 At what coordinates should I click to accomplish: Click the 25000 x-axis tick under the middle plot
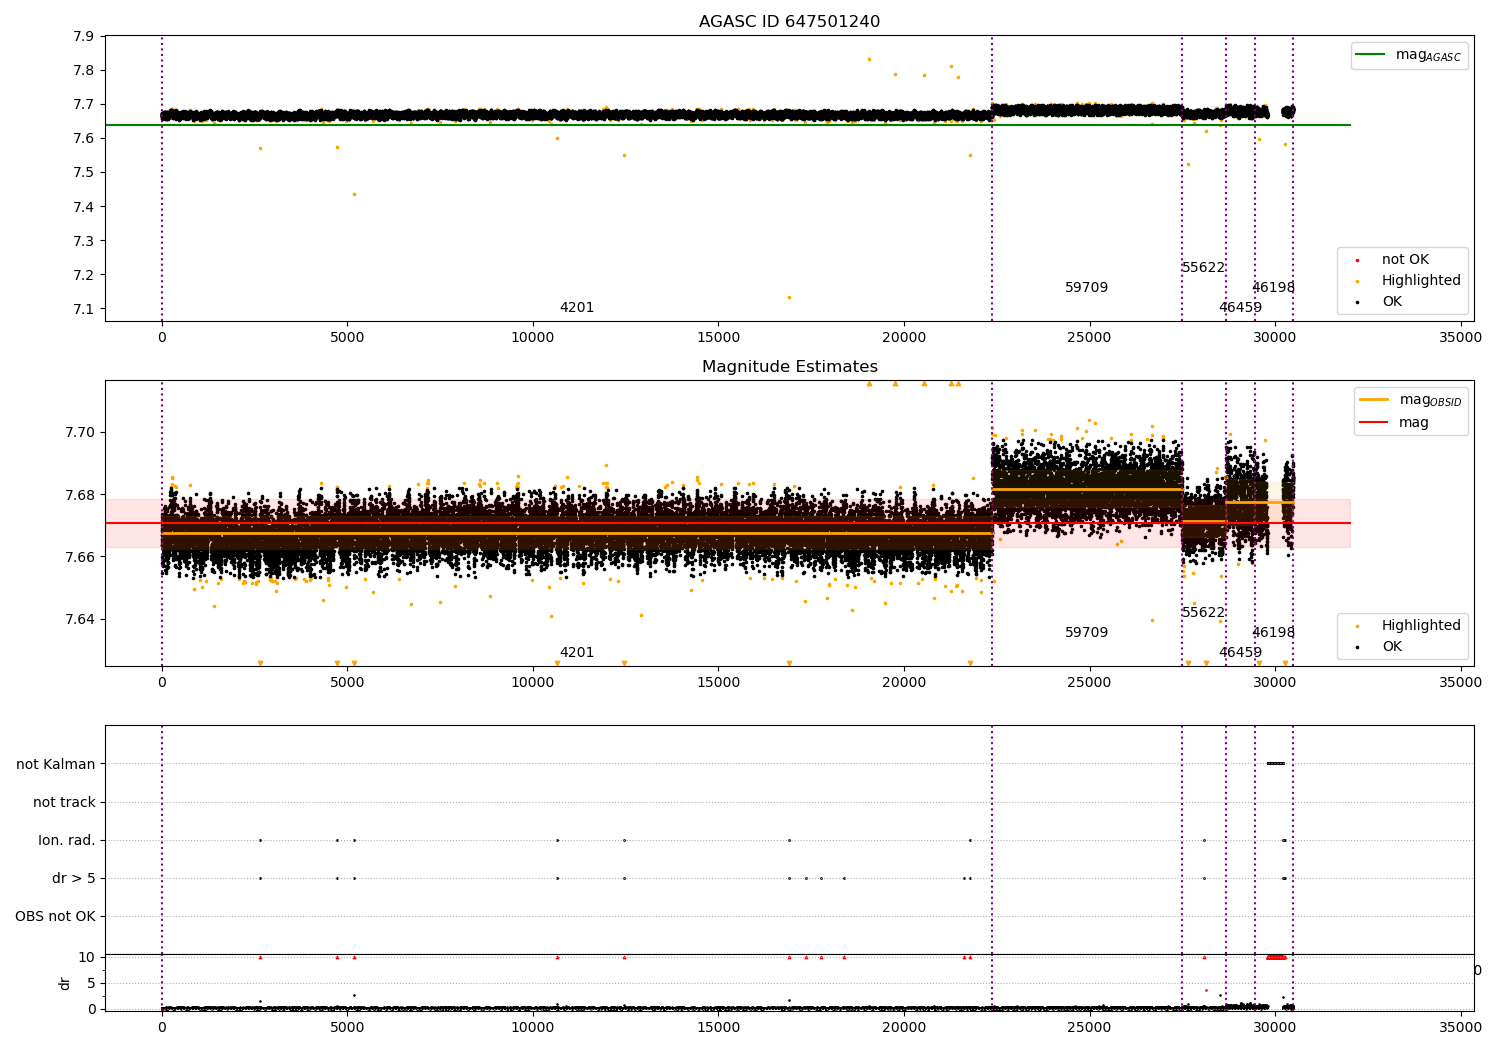click(x=1089, y=683)
